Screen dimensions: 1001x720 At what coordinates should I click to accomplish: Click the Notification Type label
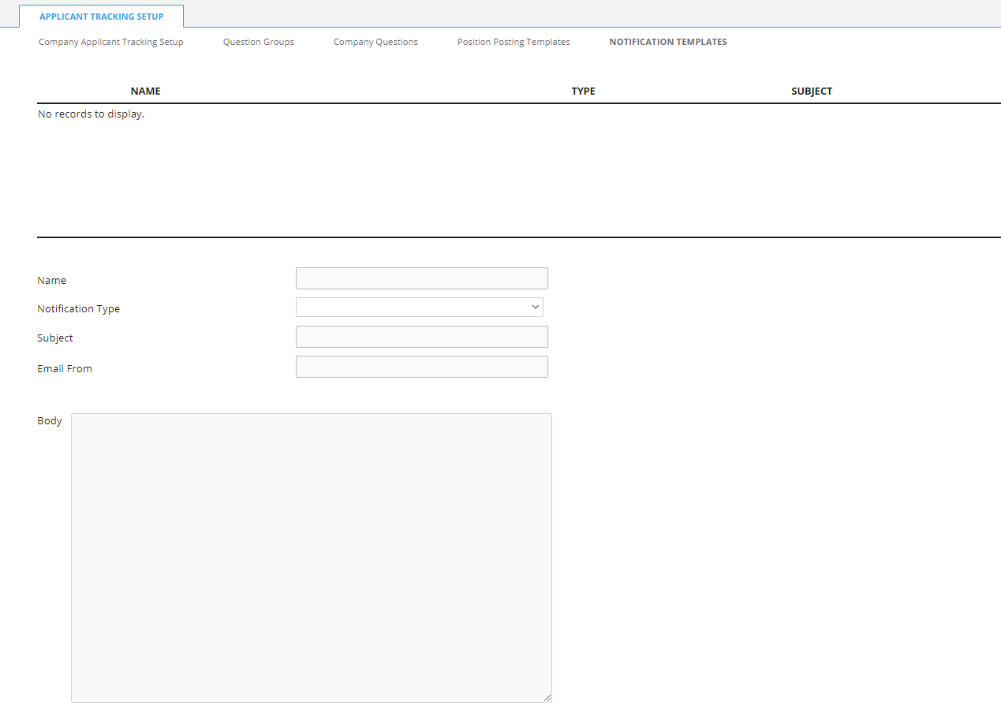[79, 309]
